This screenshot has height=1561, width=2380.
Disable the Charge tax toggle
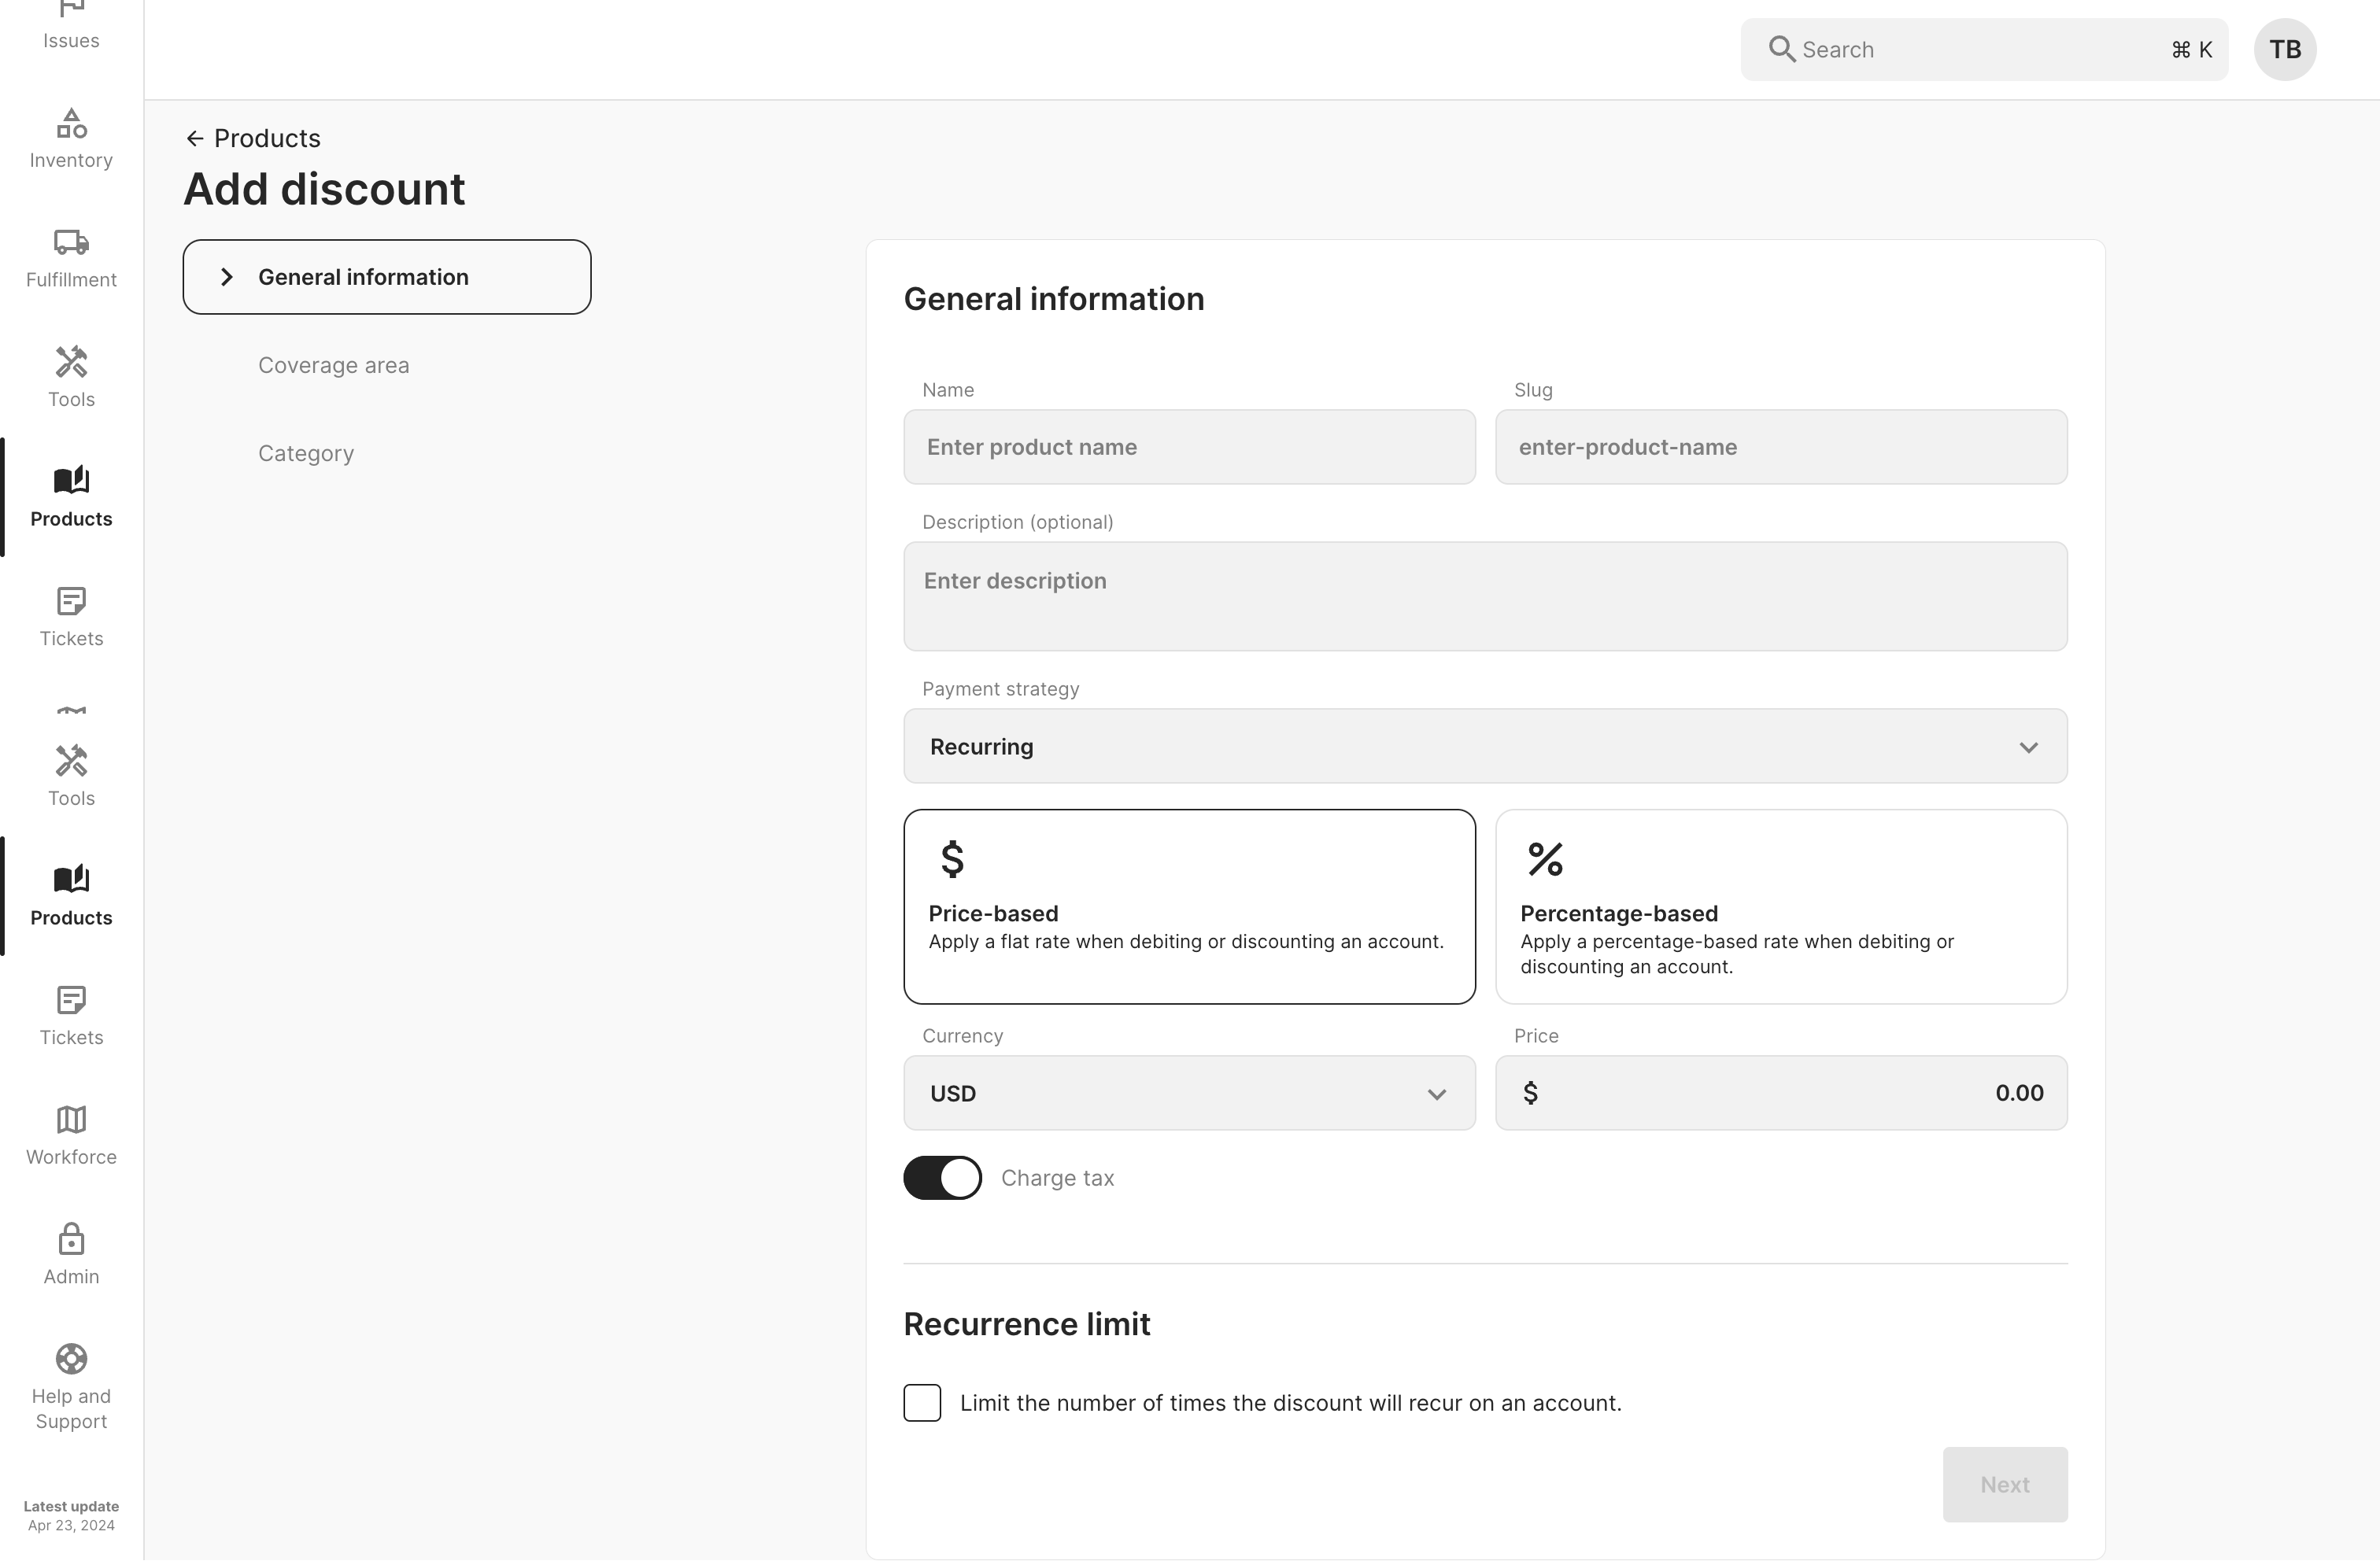[942, 1178]
